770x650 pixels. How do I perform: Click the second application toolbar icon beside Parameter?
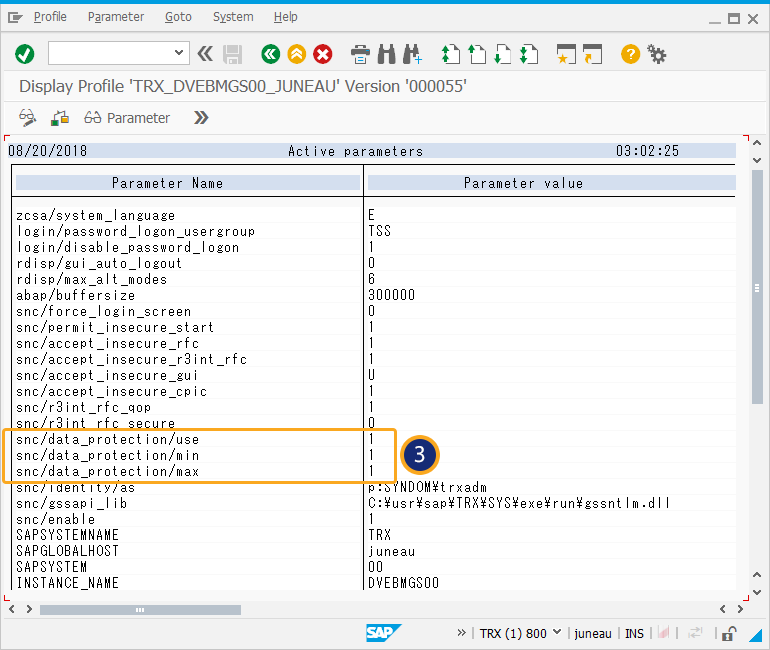tap(60, 118)
